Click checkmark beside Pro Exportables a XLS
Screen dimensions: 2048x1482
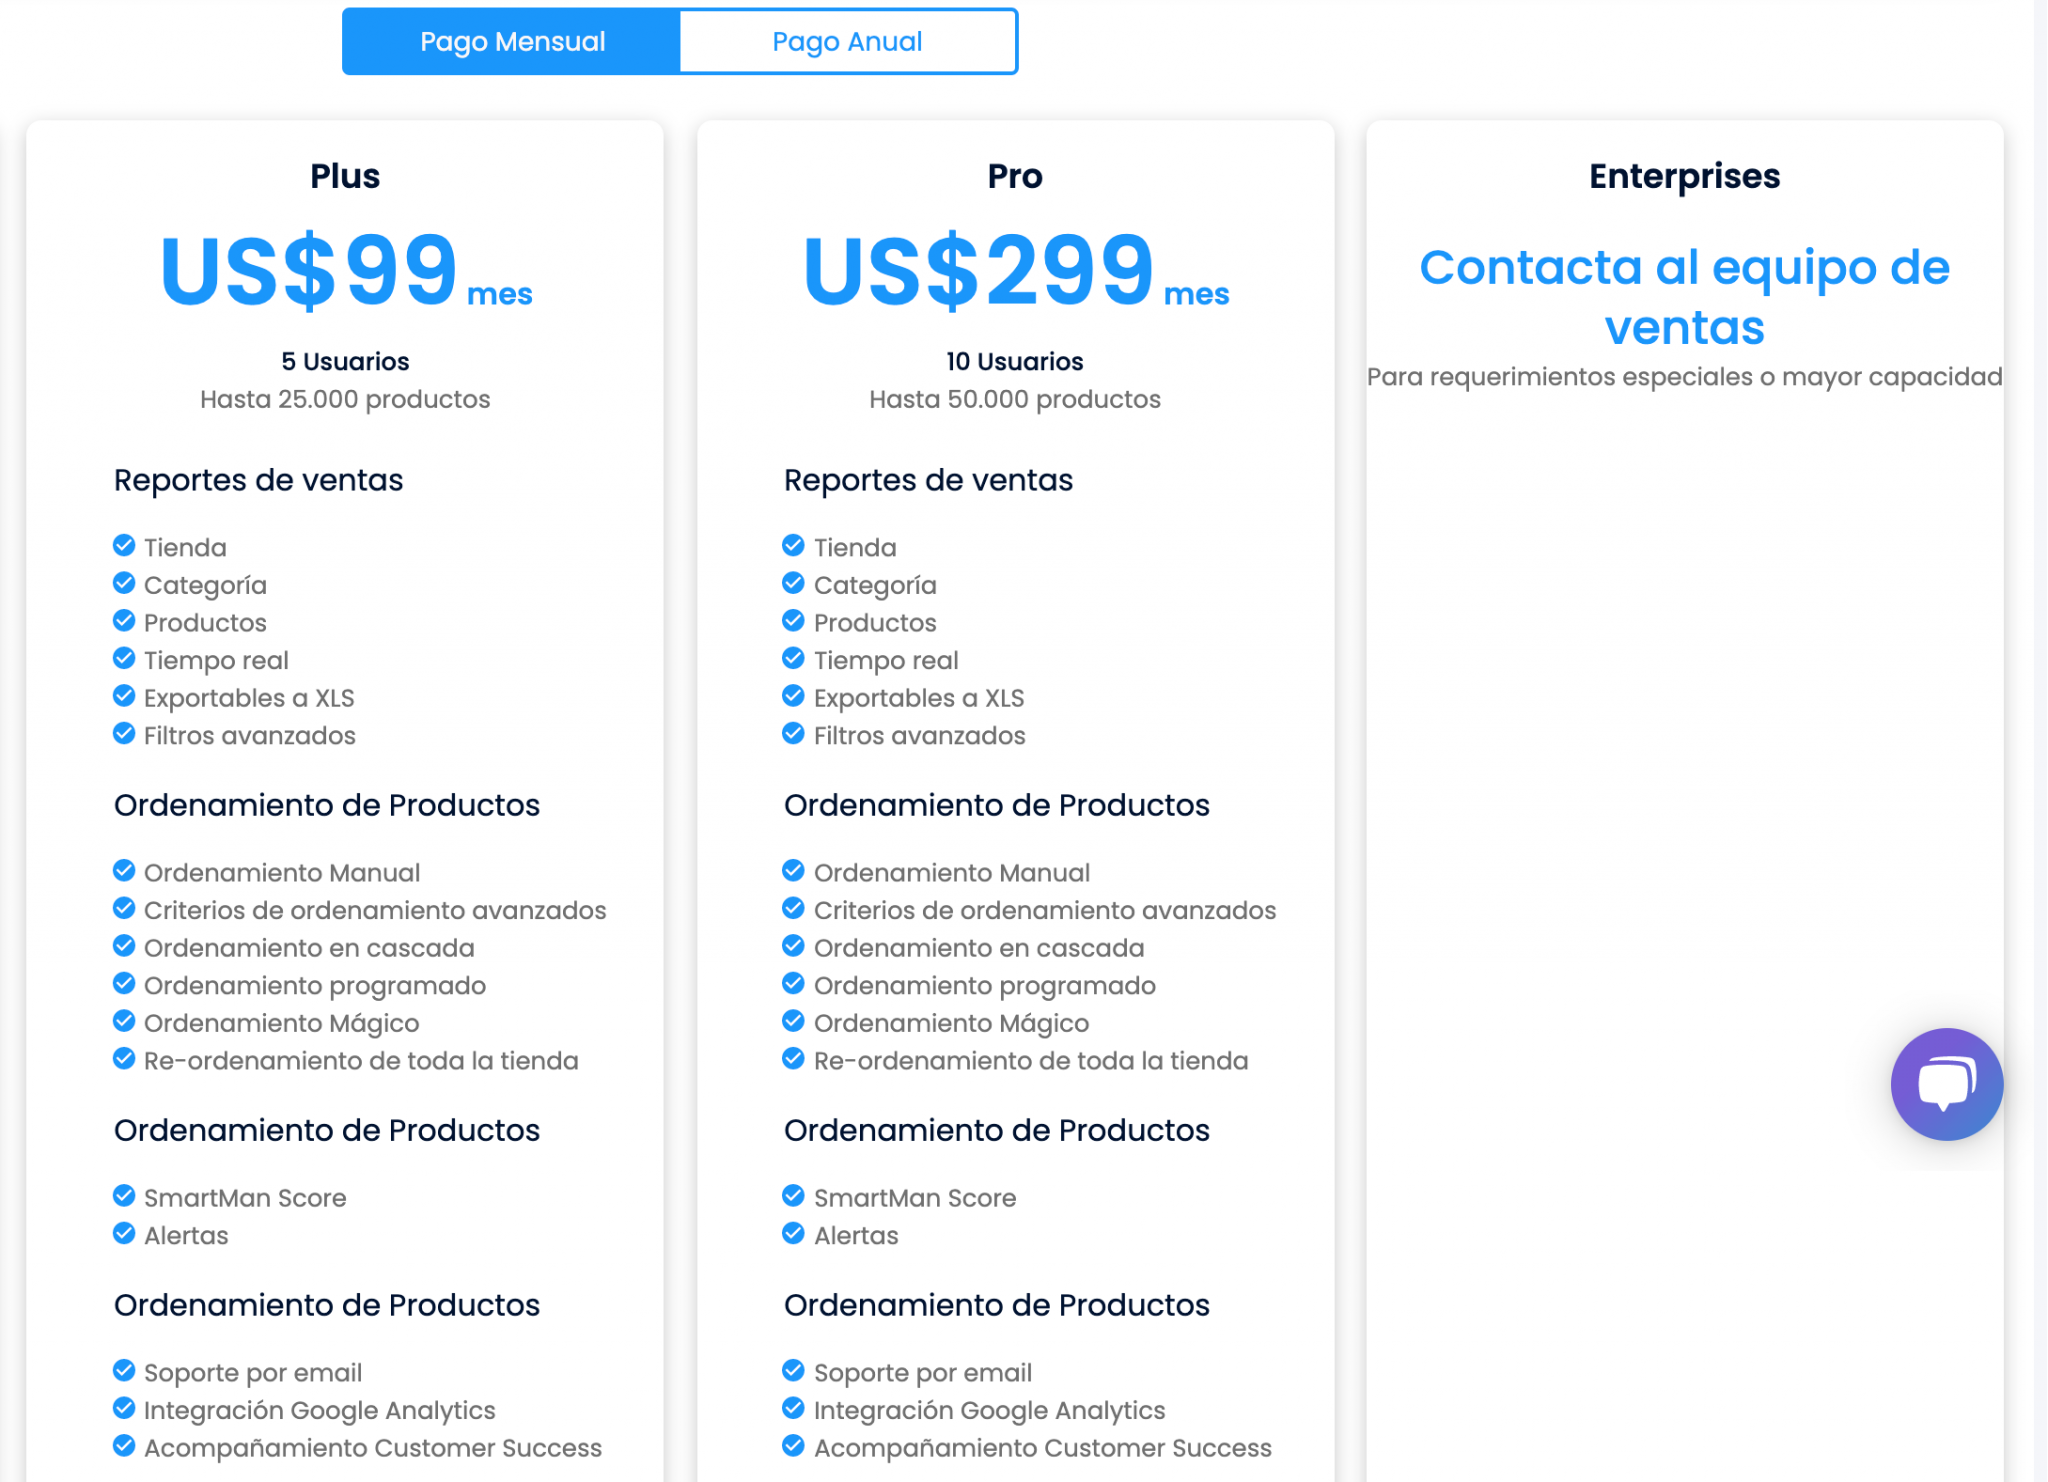coord(793,696)
